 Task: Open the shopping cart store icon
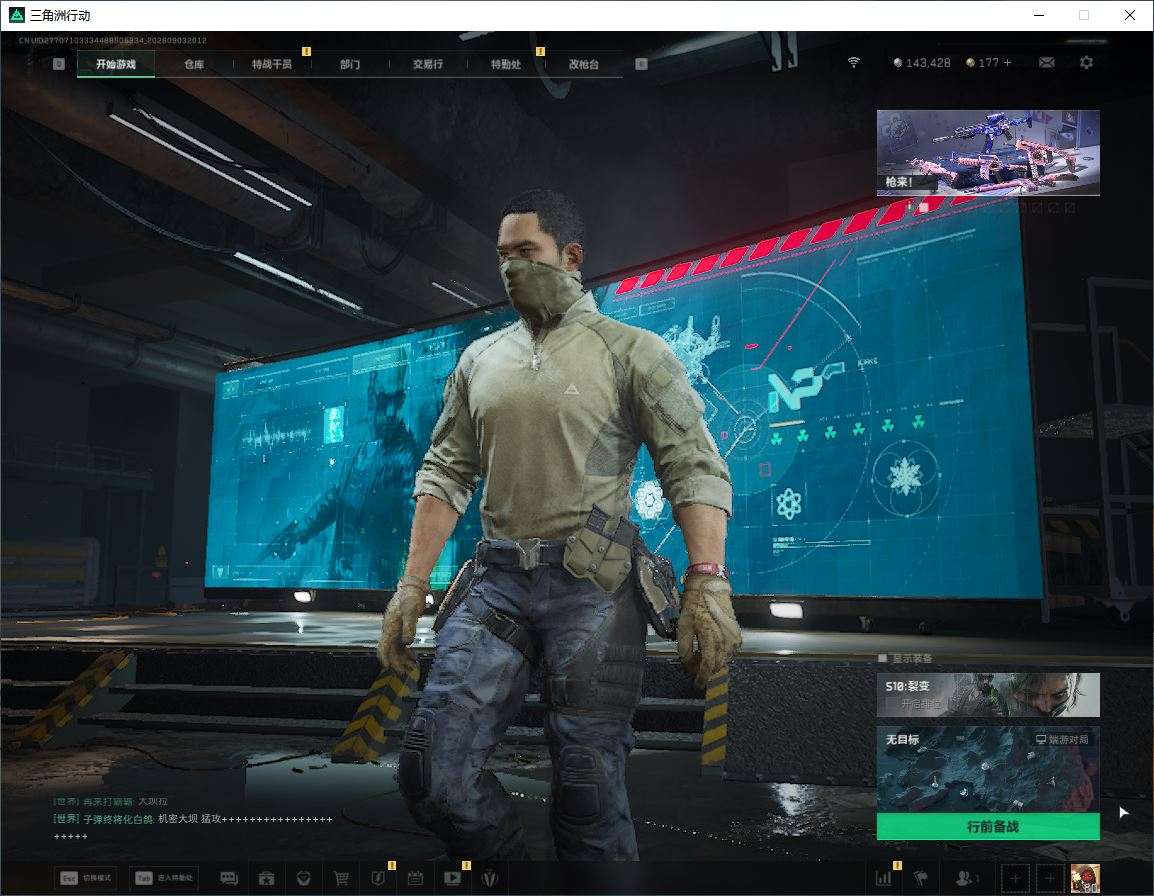click(x=341, y=878)
